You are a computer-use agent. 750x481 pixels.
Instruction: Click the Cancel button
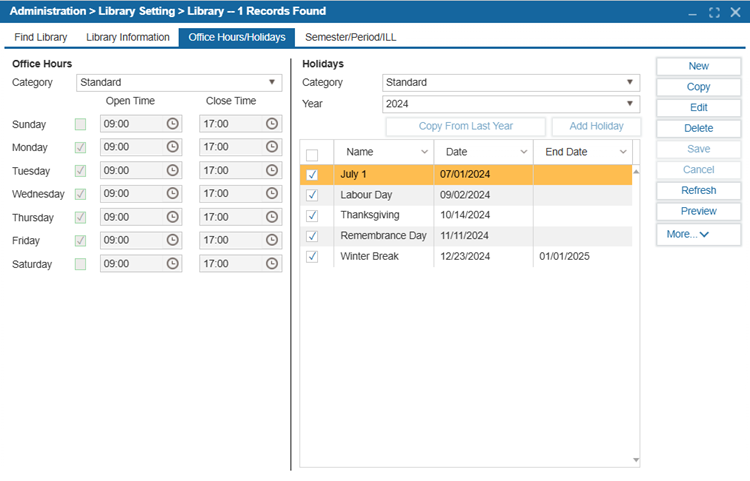(698, 170)
